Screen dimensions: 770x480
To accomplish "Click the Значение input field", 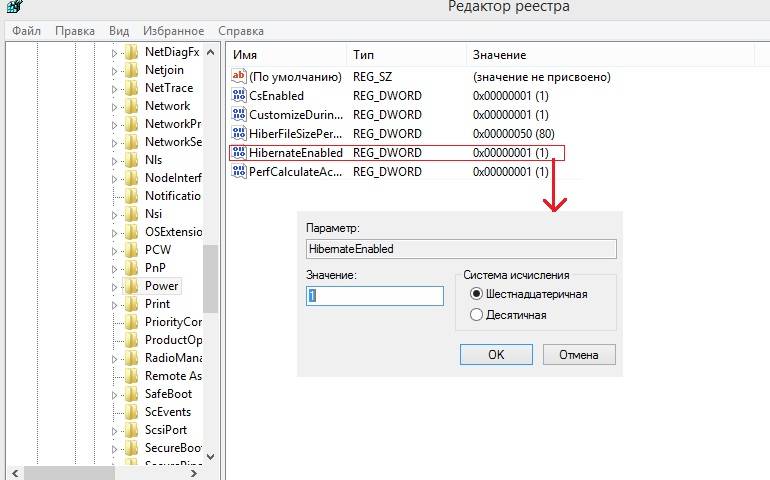I will click(x=375, y=296).
